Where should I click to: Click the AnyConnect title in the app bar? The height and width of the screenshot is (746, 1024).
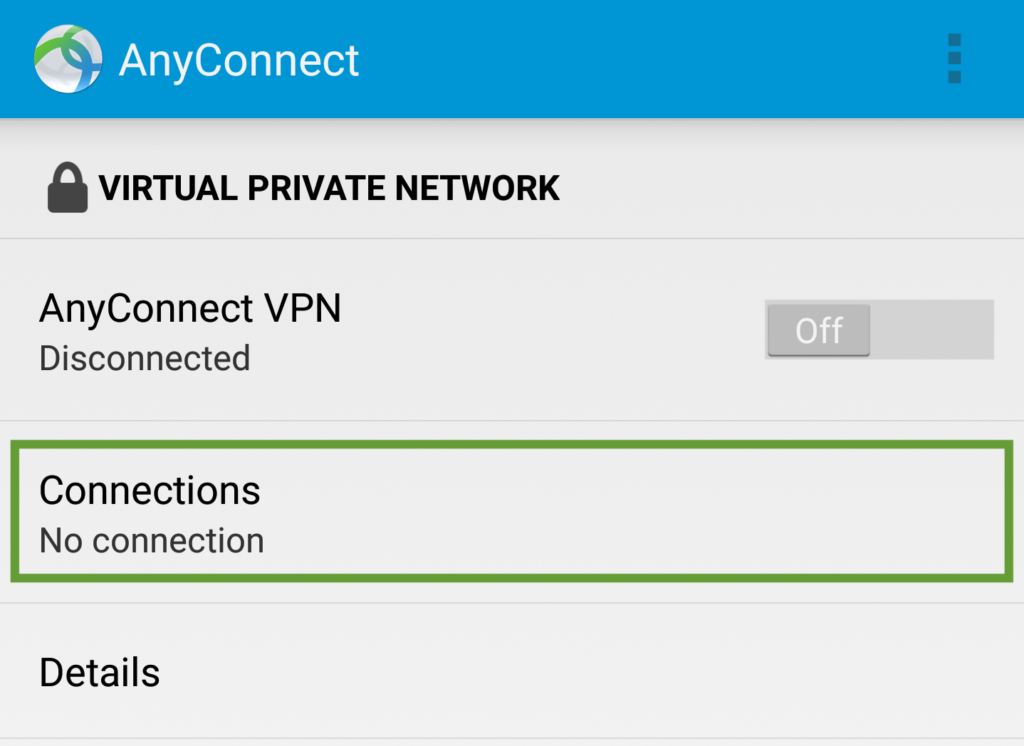pos(239,61)
